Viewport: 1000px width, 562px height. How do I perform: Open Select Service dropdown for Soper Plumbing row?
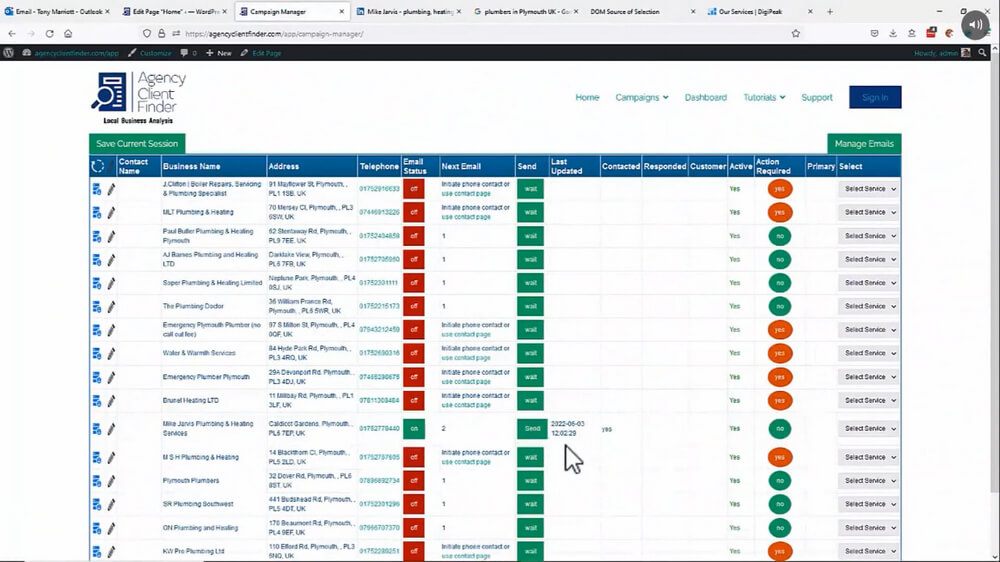click(870, 283)
